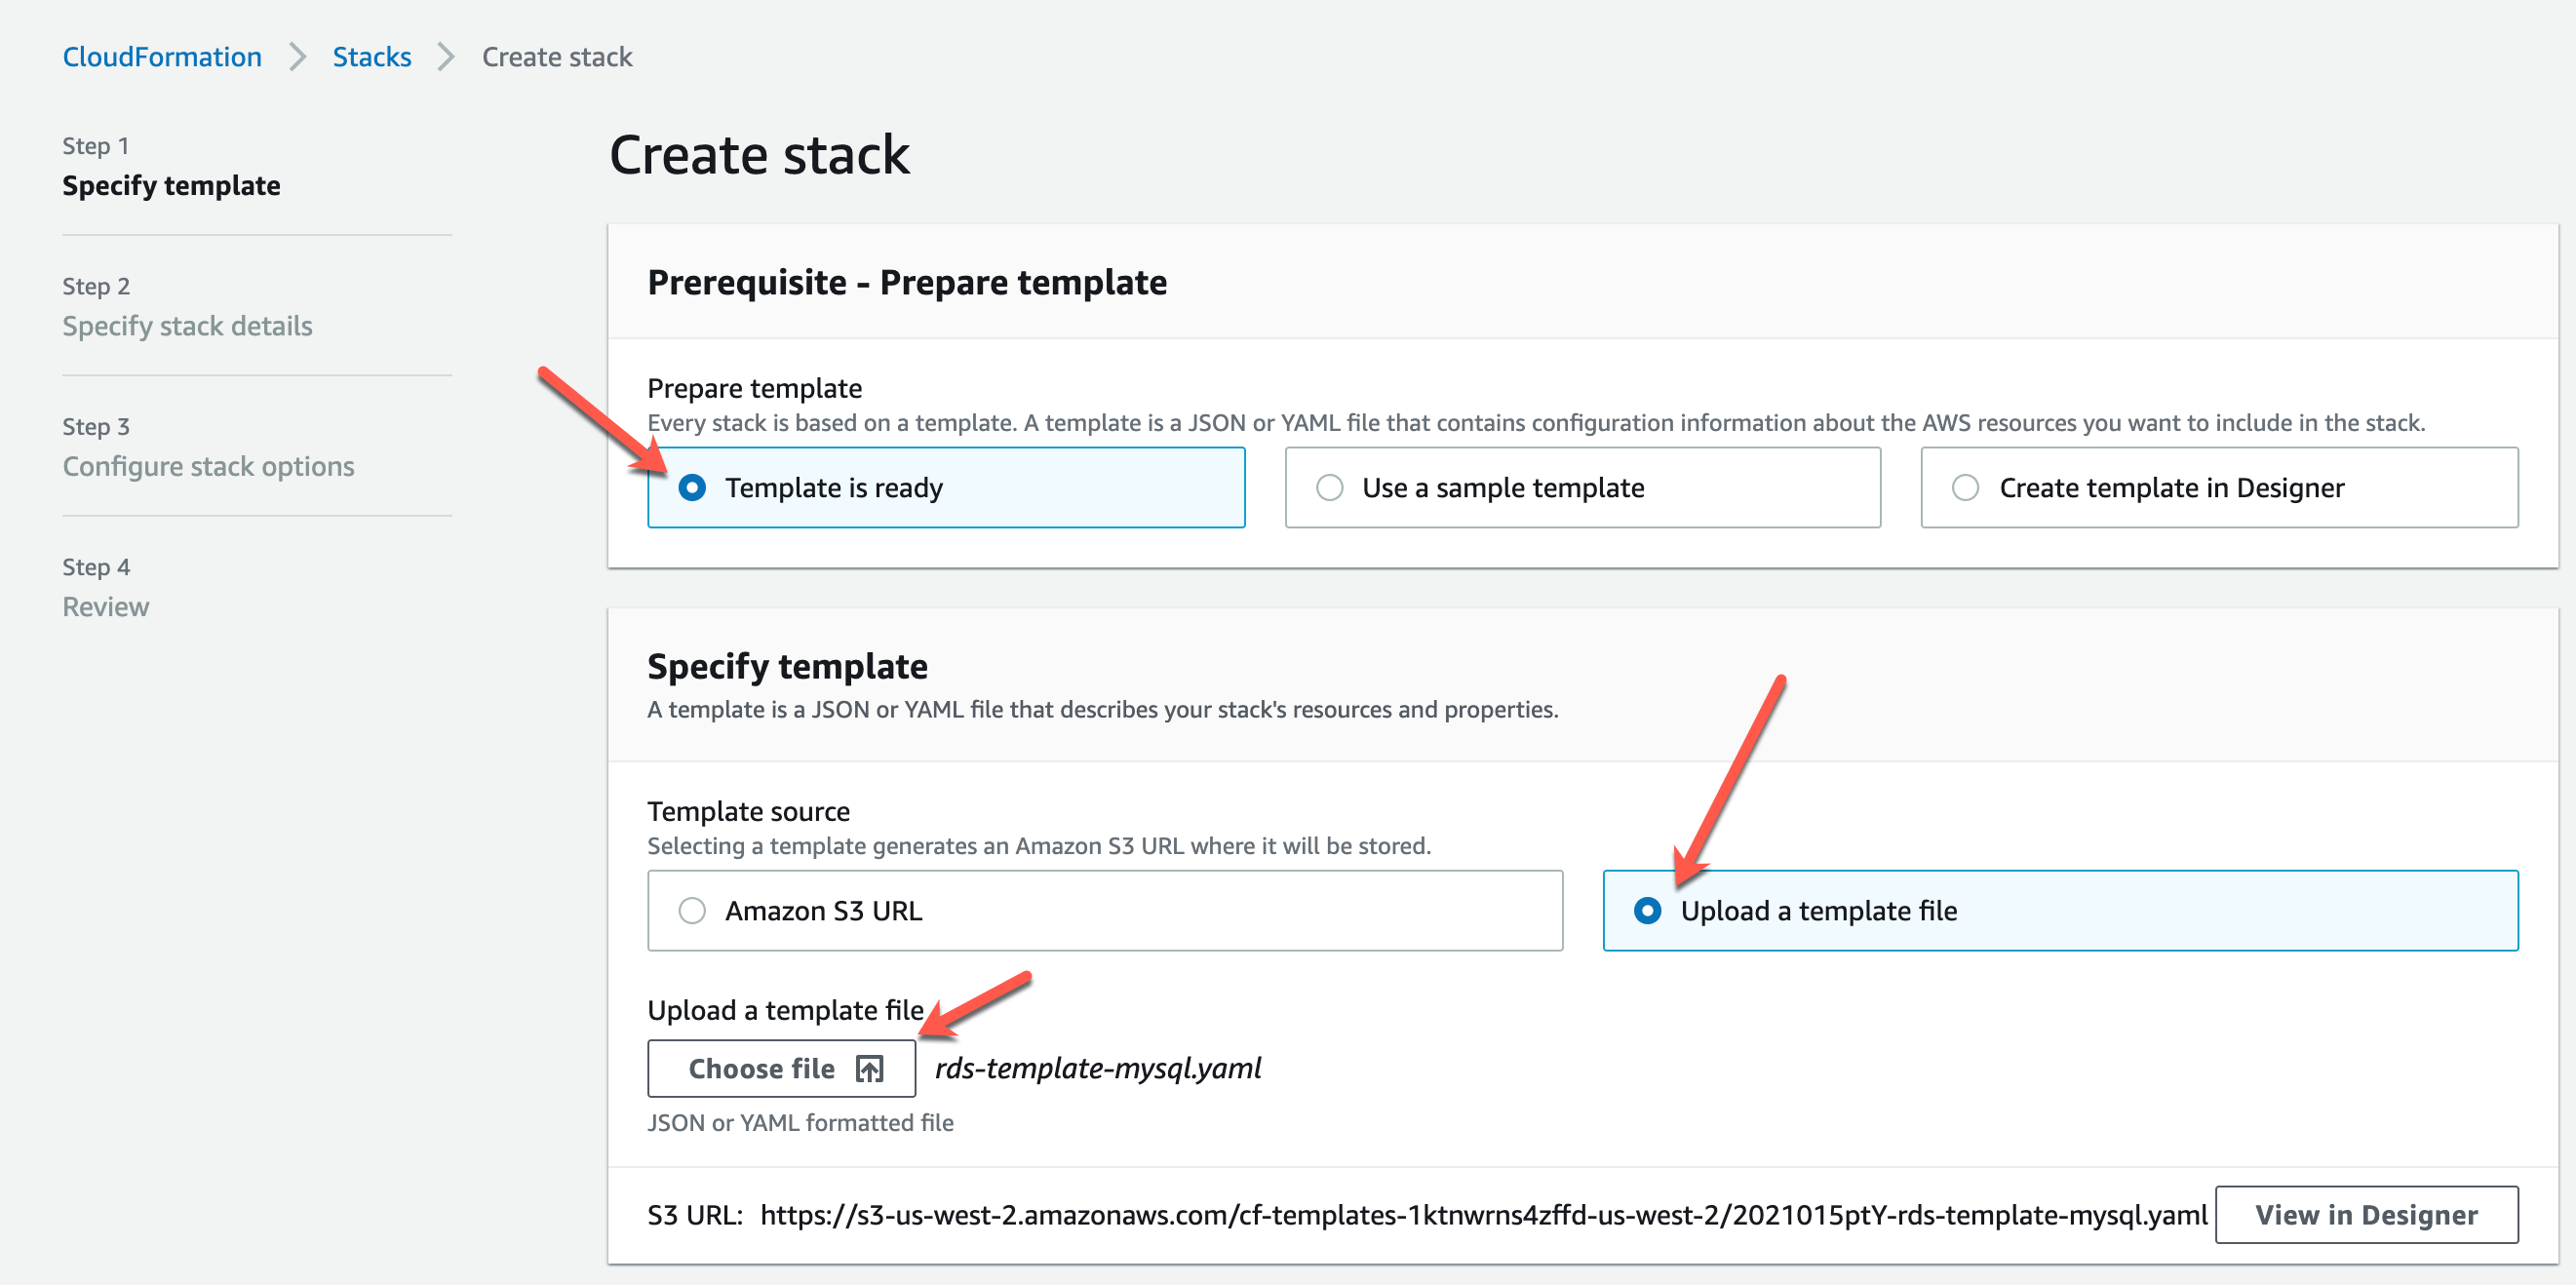2576x1285 pixels.
Task: Select Upload a template file radio option
Action: click(x=1647, y=910)
